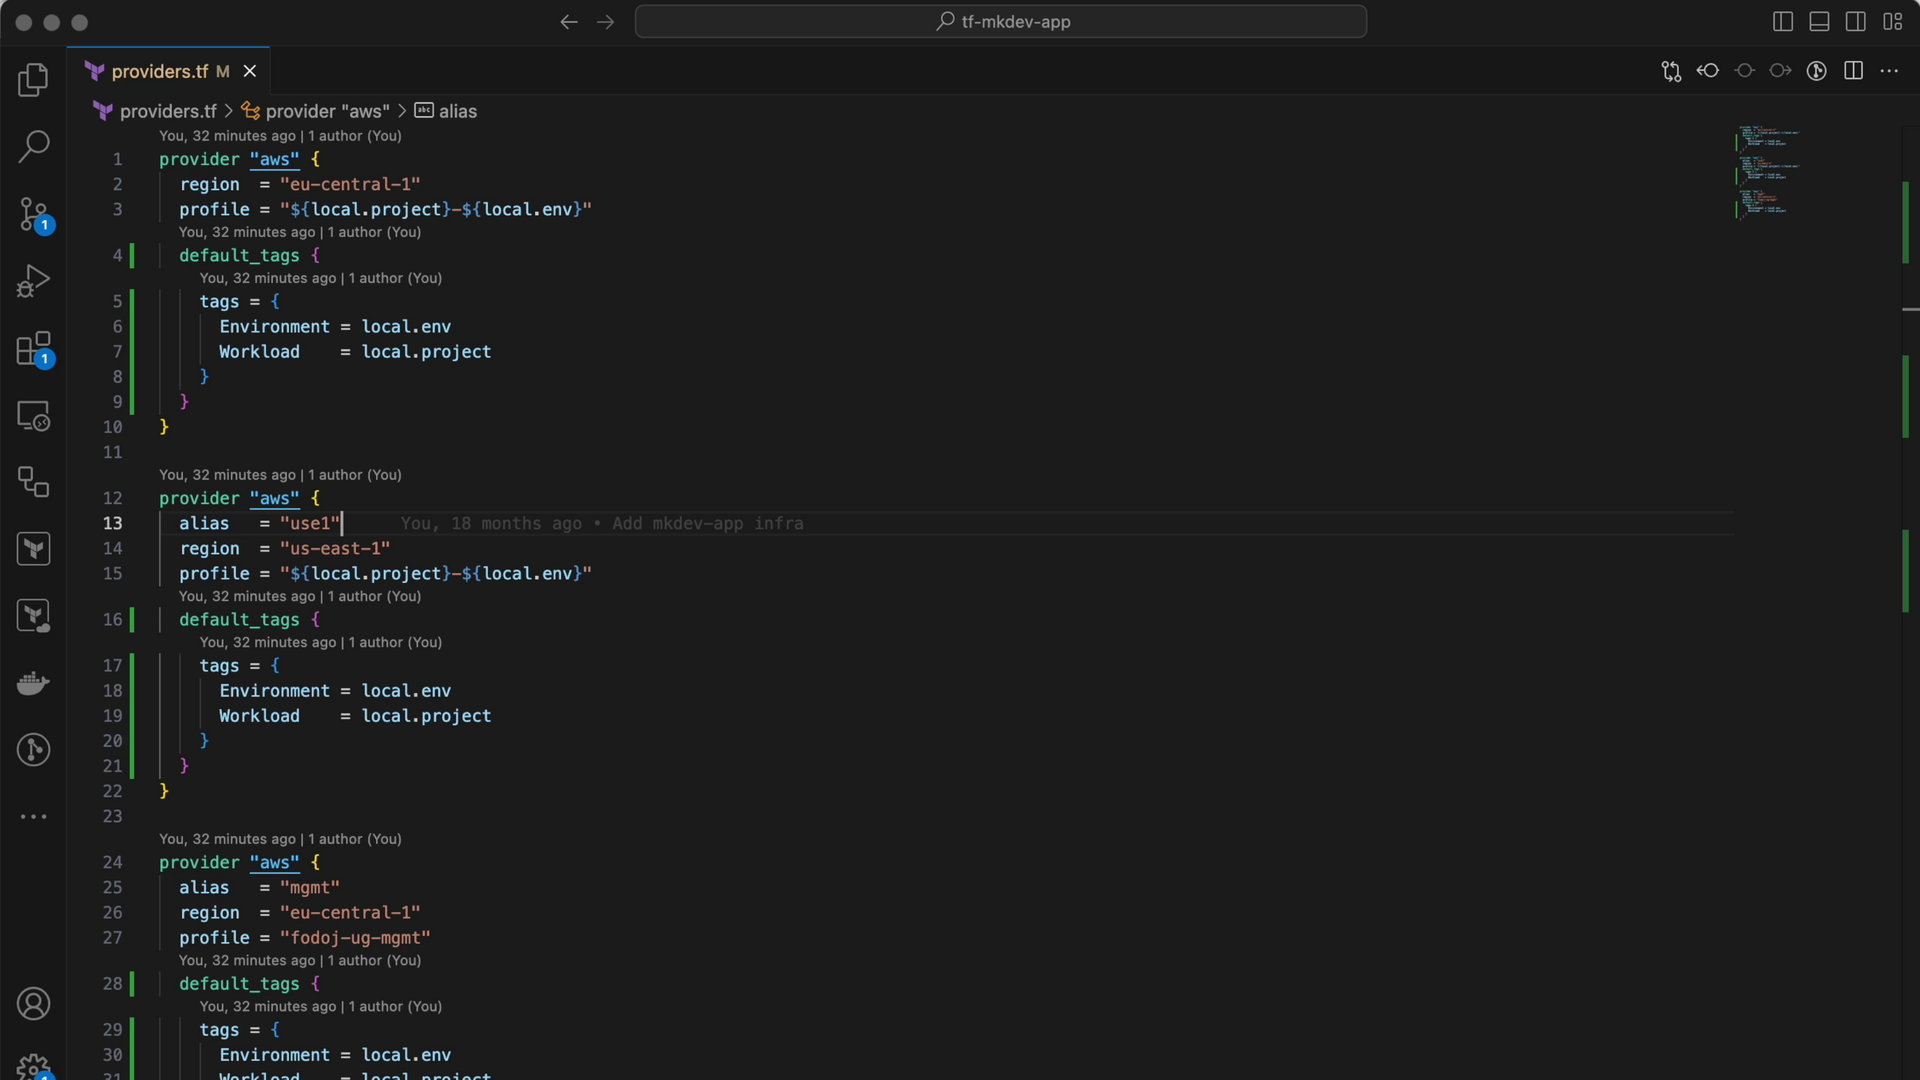Click providers.tf in breadcrumb path
The image size is (1920, 1080).
pos(168,111)
